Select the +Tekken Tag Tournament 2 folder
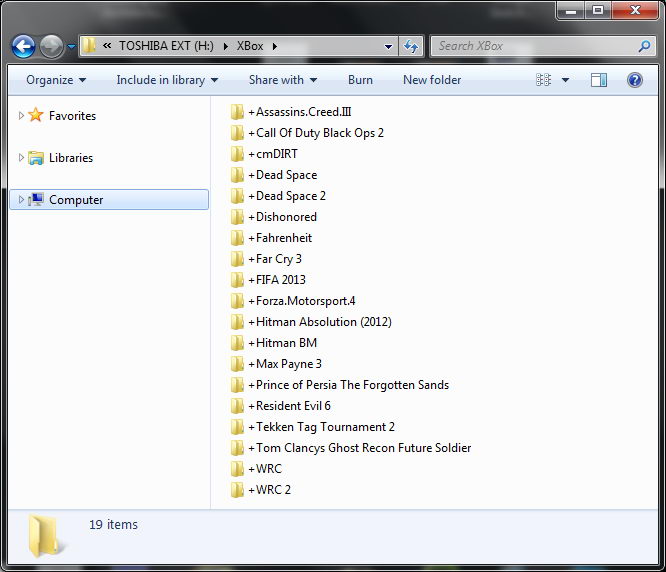666x572 pixels. coord(321,427)
